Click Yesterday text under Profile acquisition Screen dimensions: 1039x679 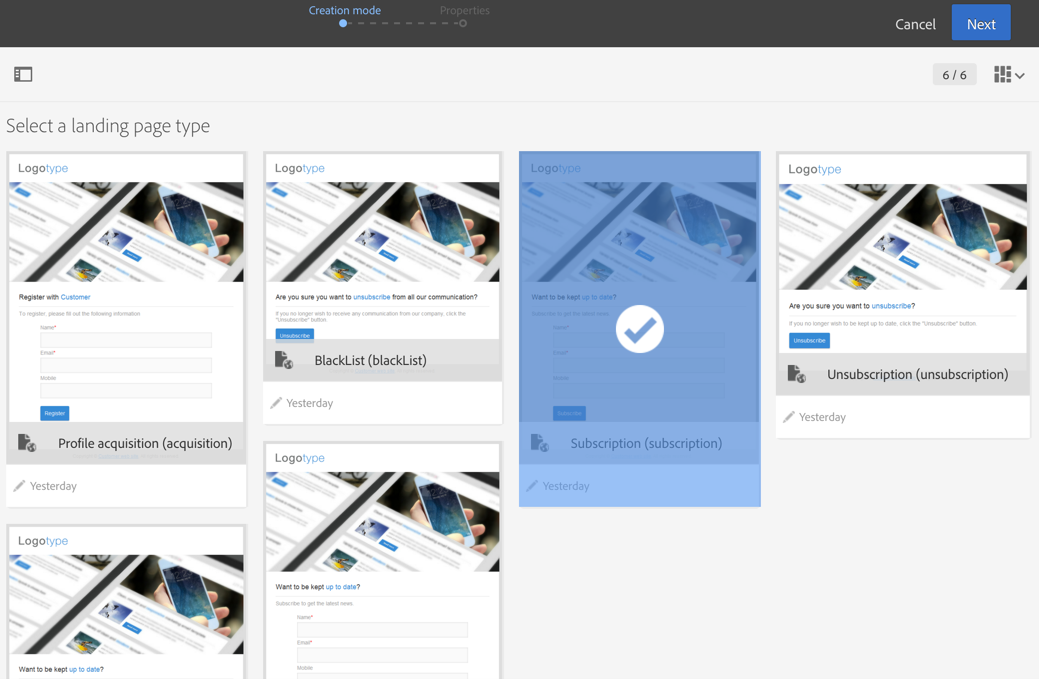tap(53, 486)
